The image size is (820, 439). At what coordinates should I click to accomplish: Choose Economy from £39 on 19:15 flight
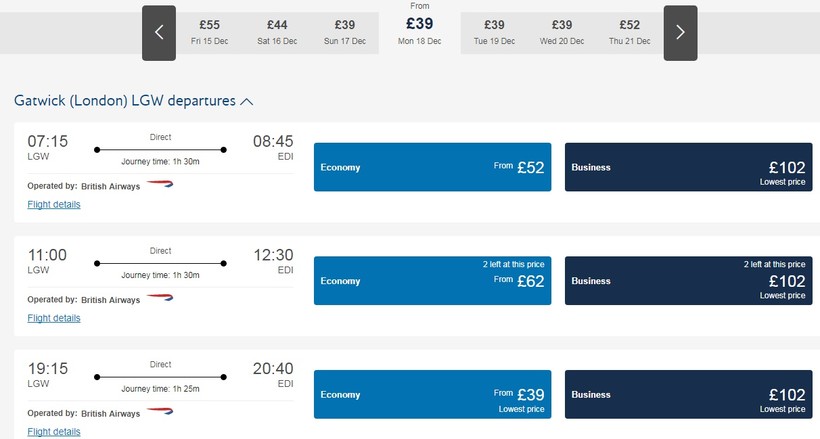432,394
